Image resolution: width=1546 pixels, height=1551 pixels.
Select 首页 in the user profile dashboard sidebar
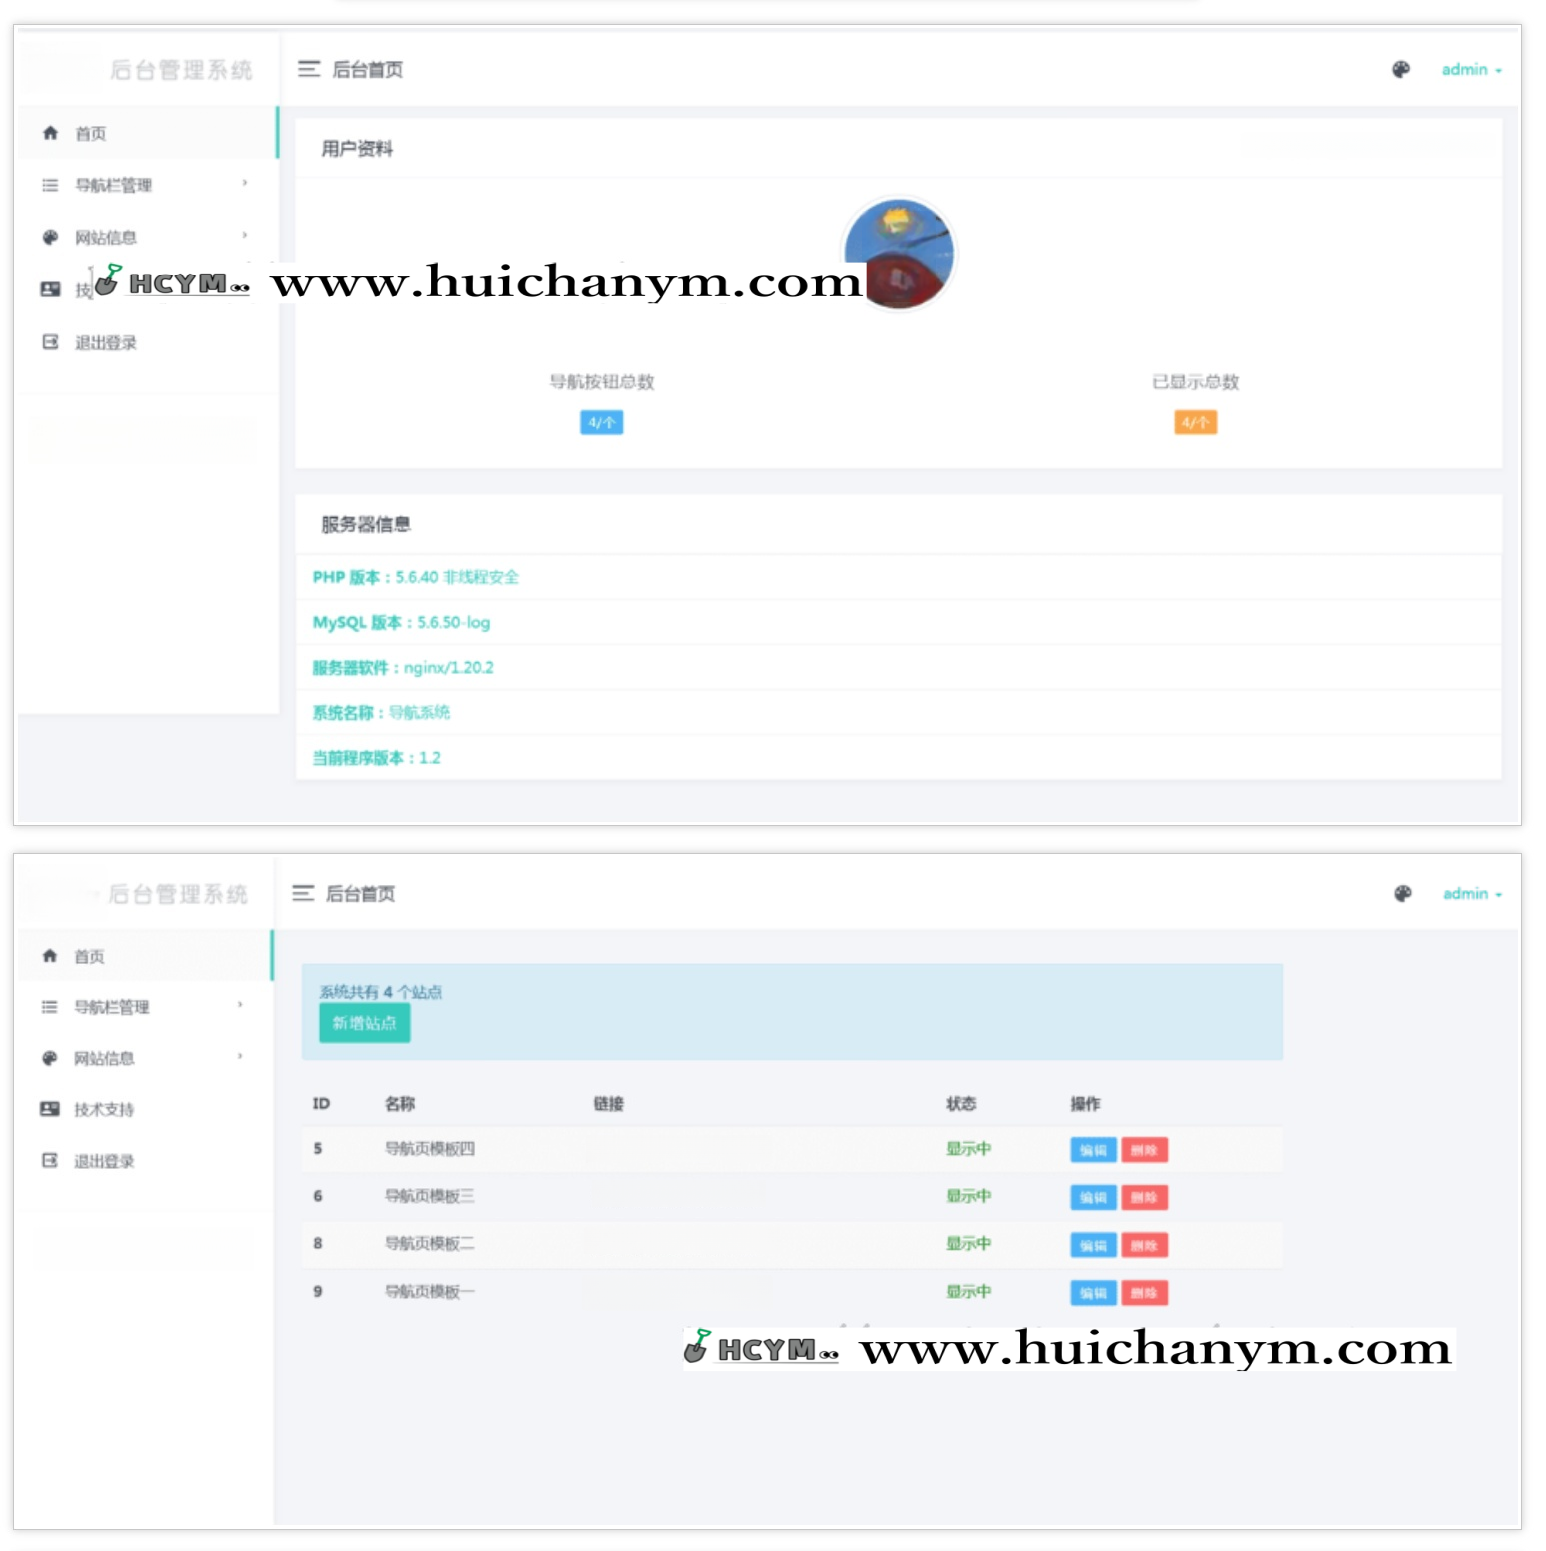[91, 134]
